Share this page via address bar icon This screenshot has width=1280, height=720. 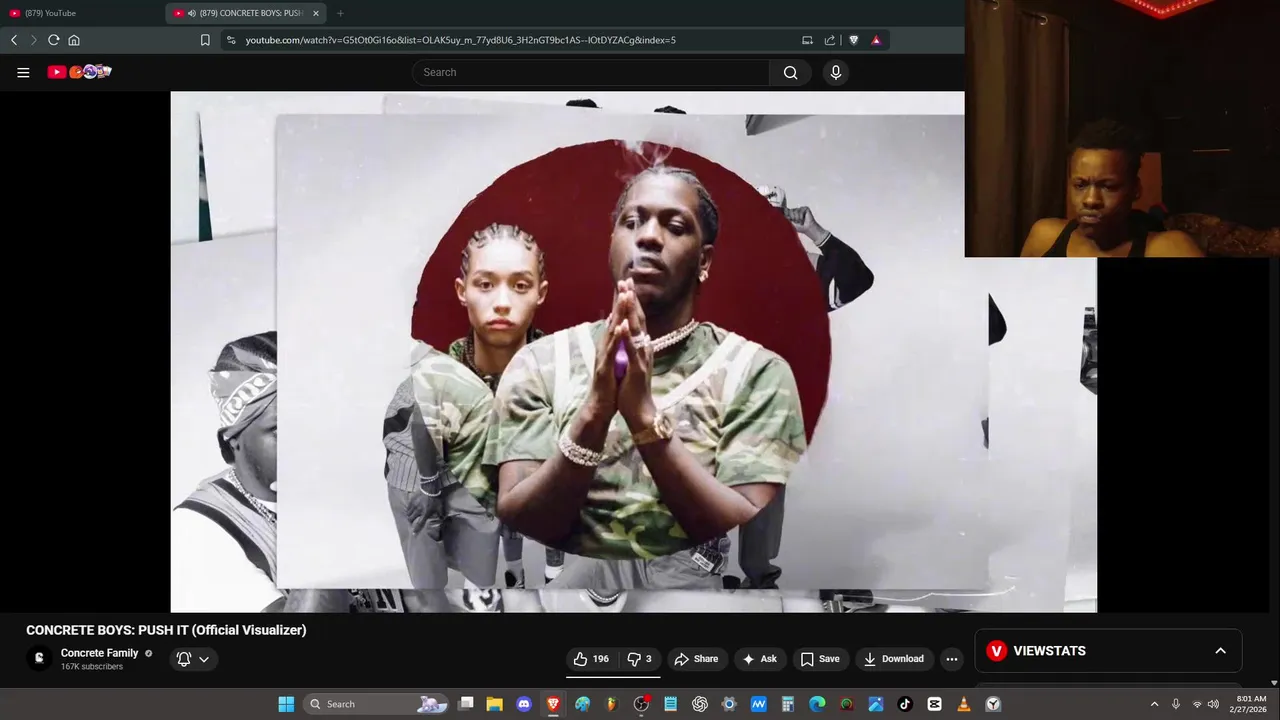click(x=830, y=40)
